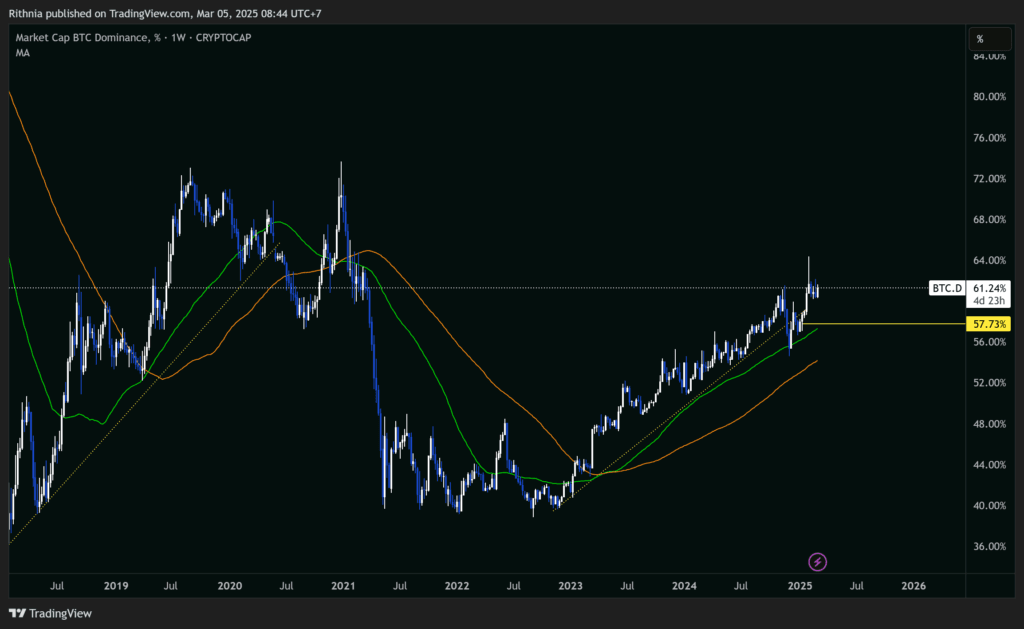Click the TradingView logo icon
The image size is (1024, 629).
pyautogui.click(x=17, y=612)
